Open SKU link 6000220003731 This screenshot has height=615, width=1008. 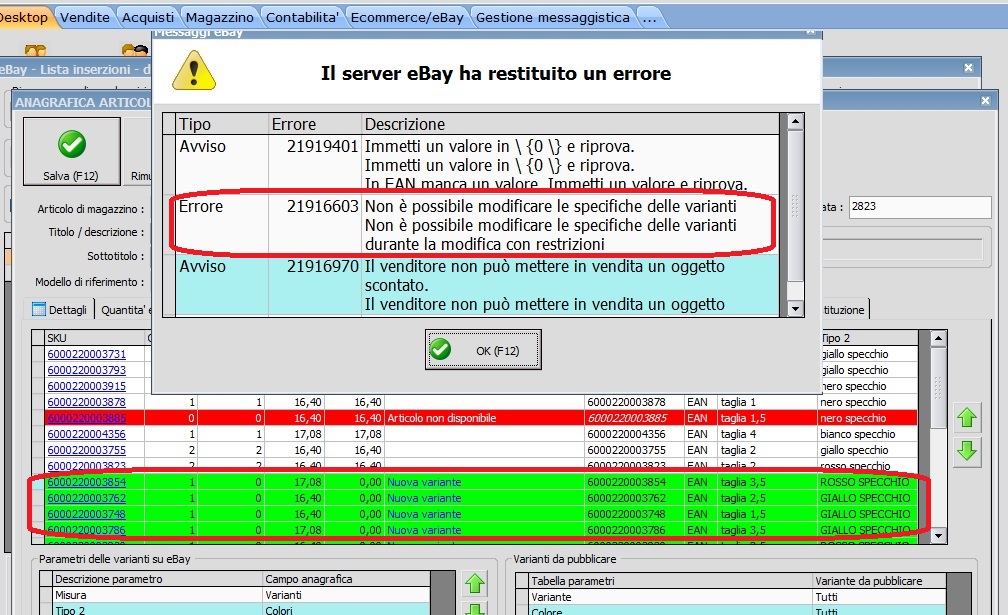point(87,354)
